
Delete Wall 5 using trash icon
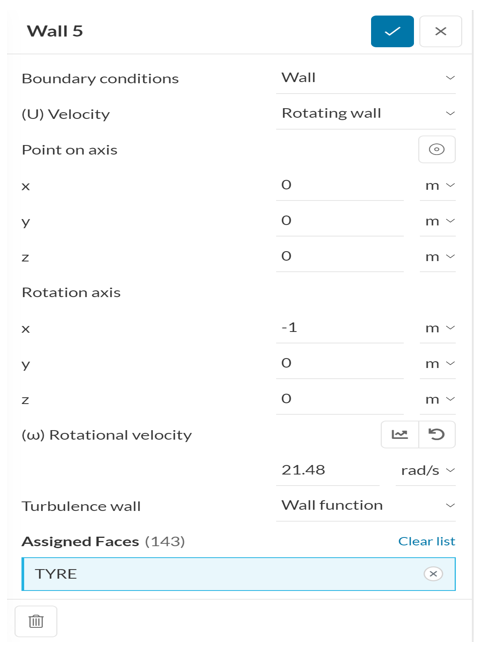pos(36,621)
